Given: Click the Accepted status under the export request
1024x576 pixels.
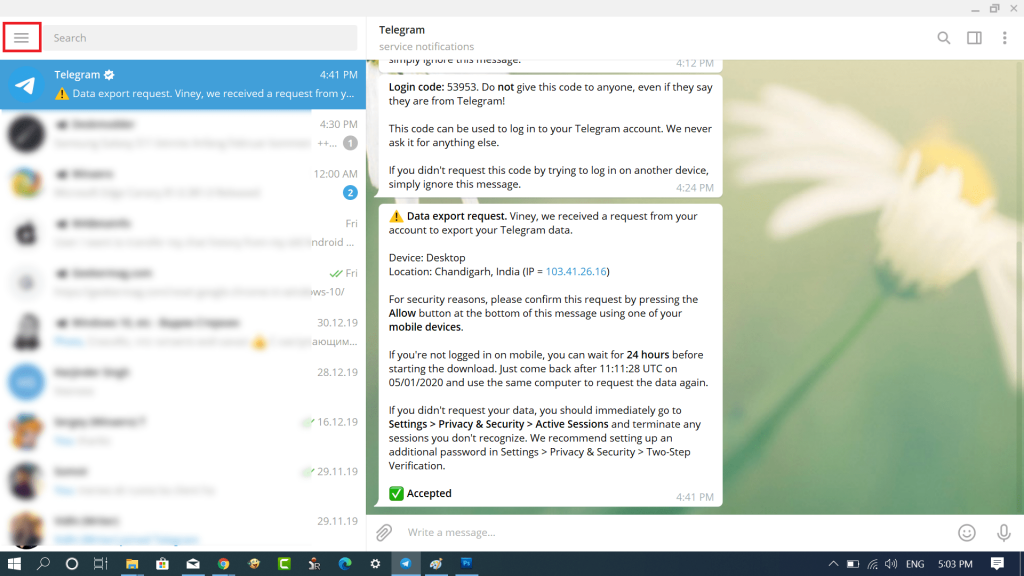Looking at the screenshot, I should 420,494.
